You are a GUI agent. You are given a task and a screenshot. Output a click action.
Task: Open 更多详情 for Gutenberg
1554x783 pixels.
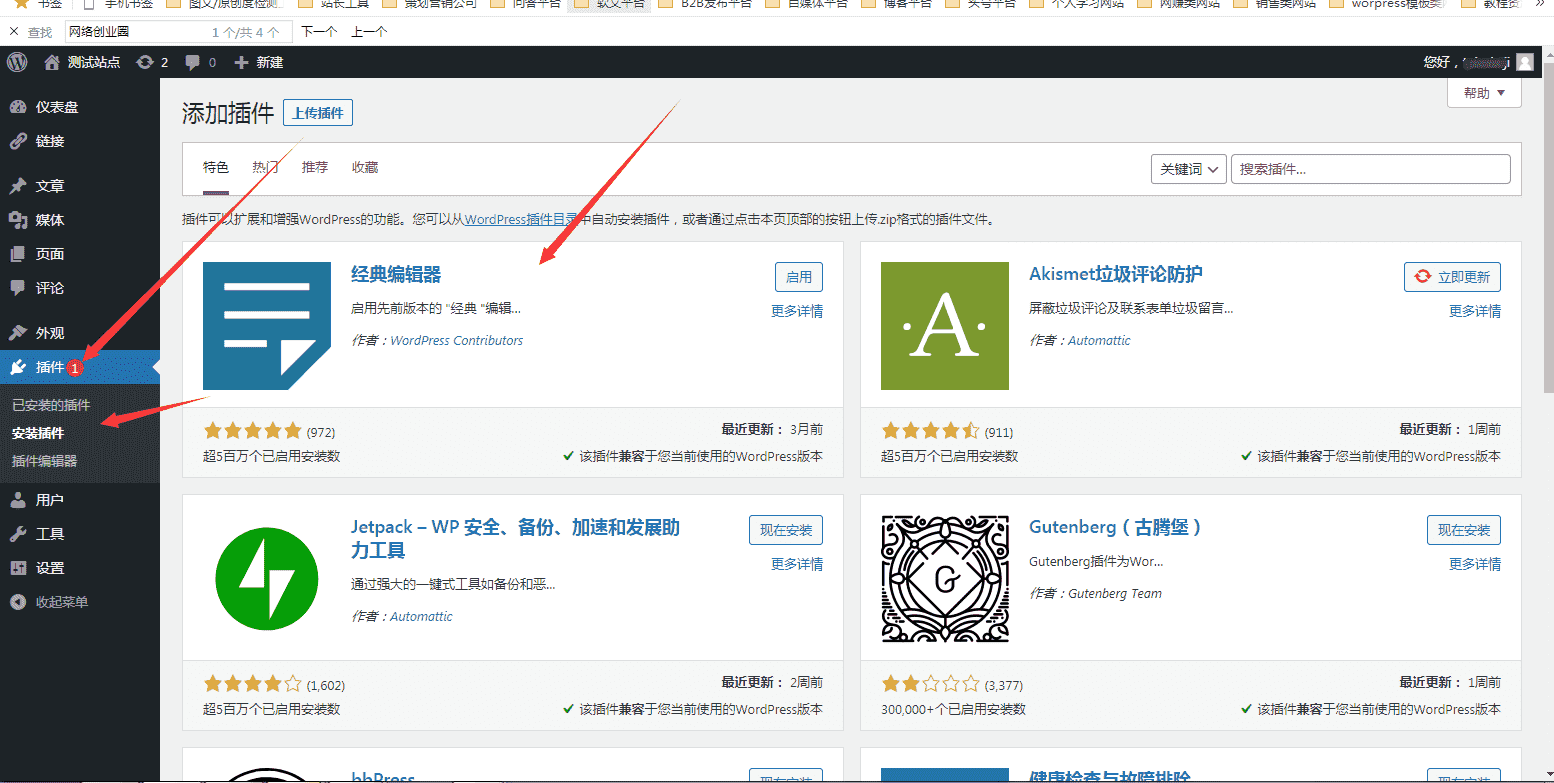click(x=1475, y=564)
